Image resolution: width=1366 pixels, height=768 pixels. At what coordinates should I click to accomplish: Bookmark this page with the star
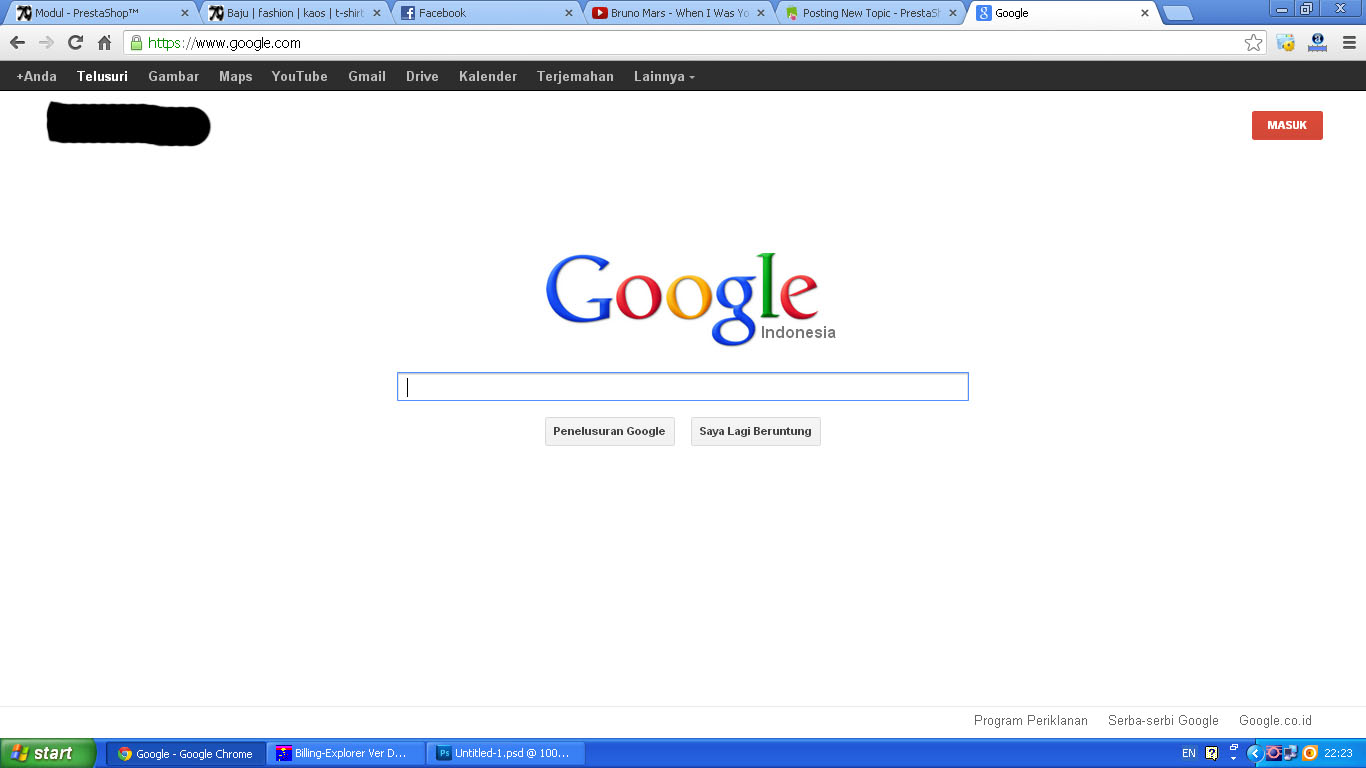[x=1253, y=43]
